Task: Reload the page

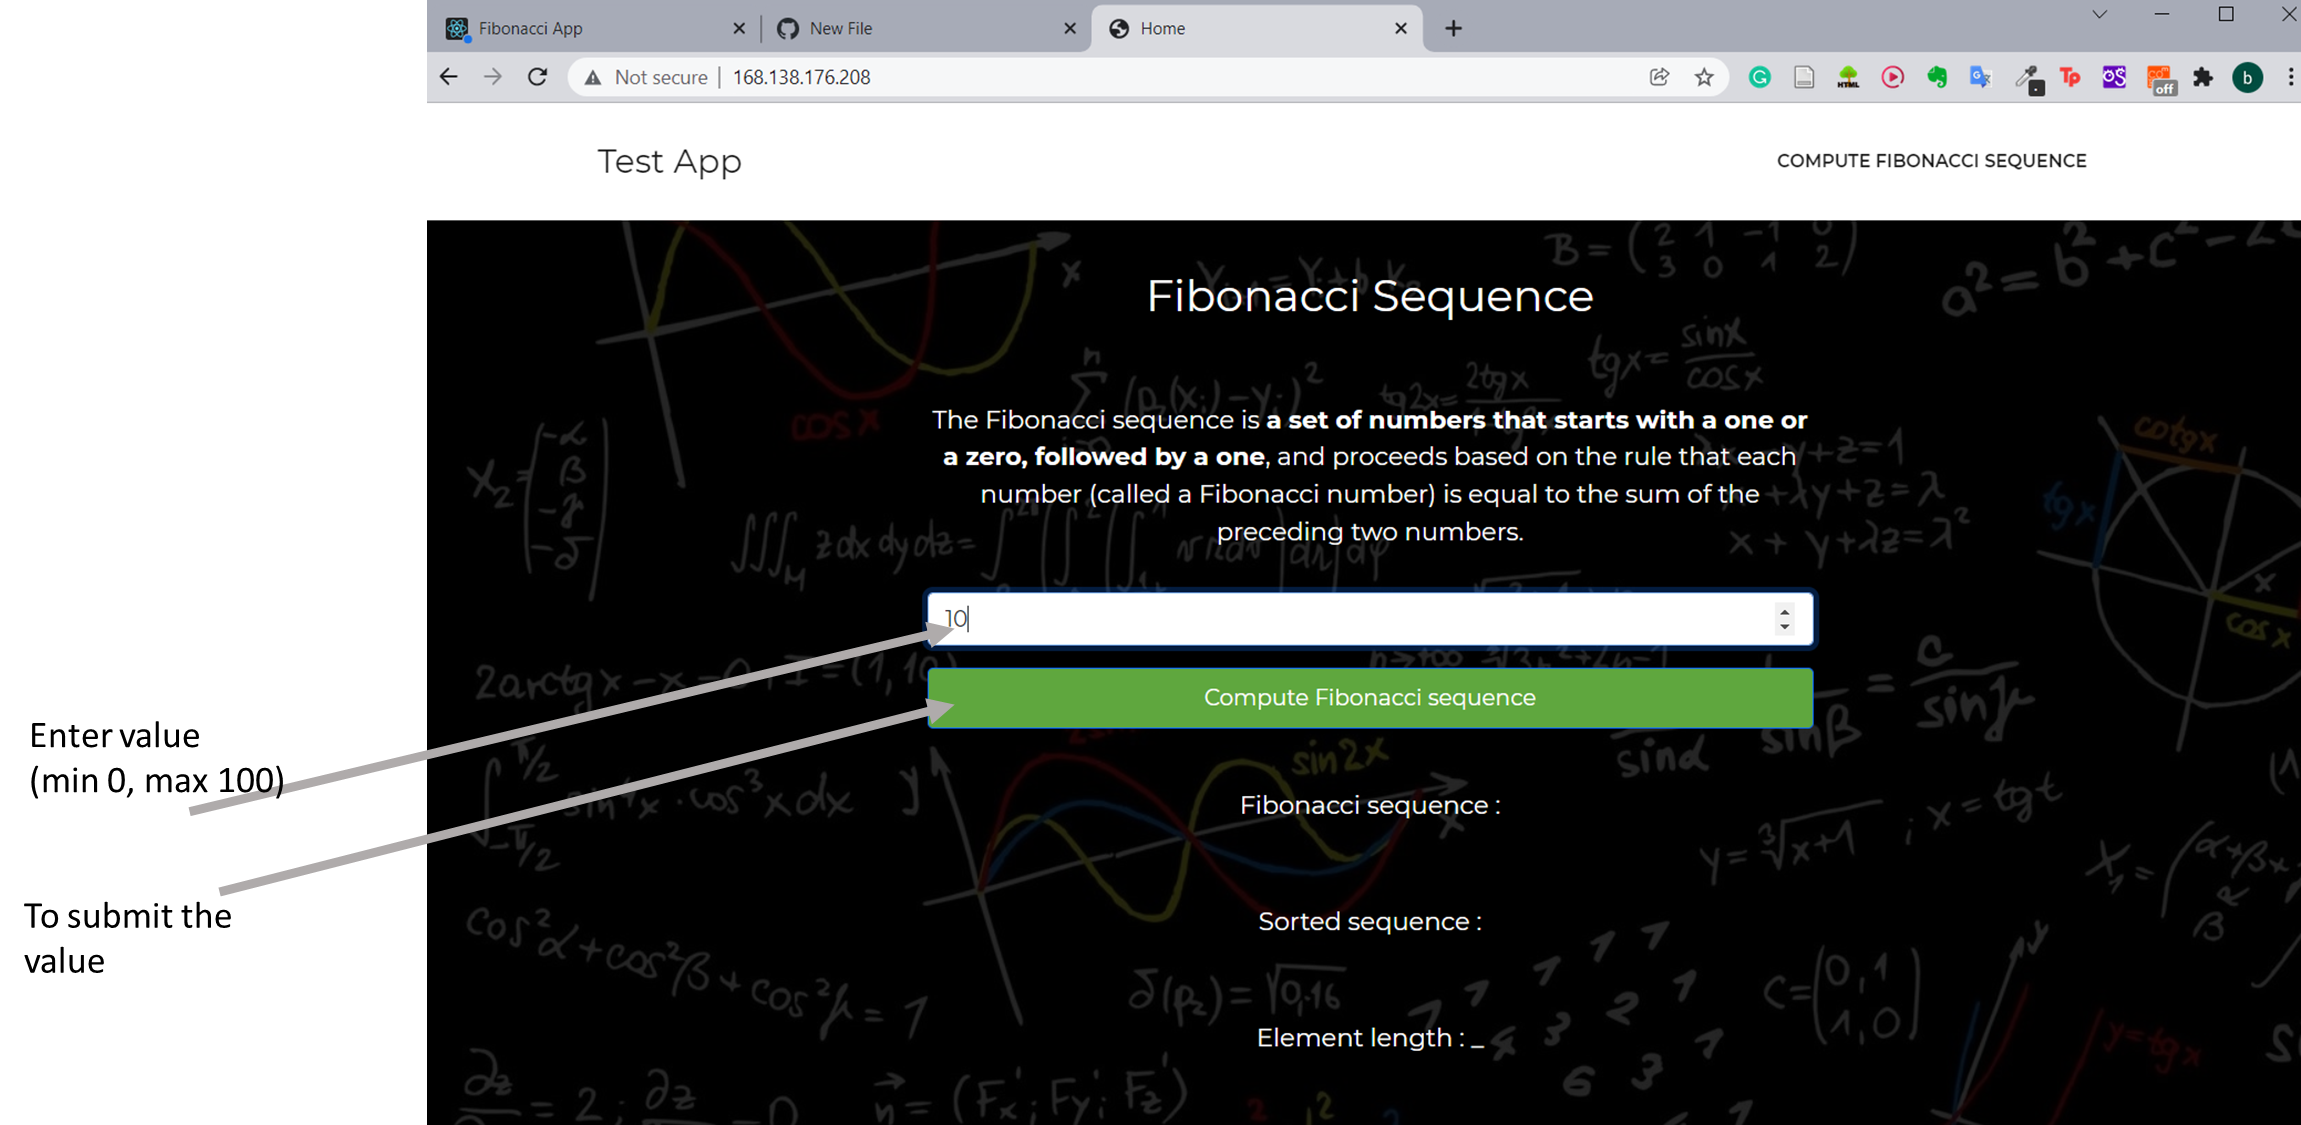Action: [537, 76]
